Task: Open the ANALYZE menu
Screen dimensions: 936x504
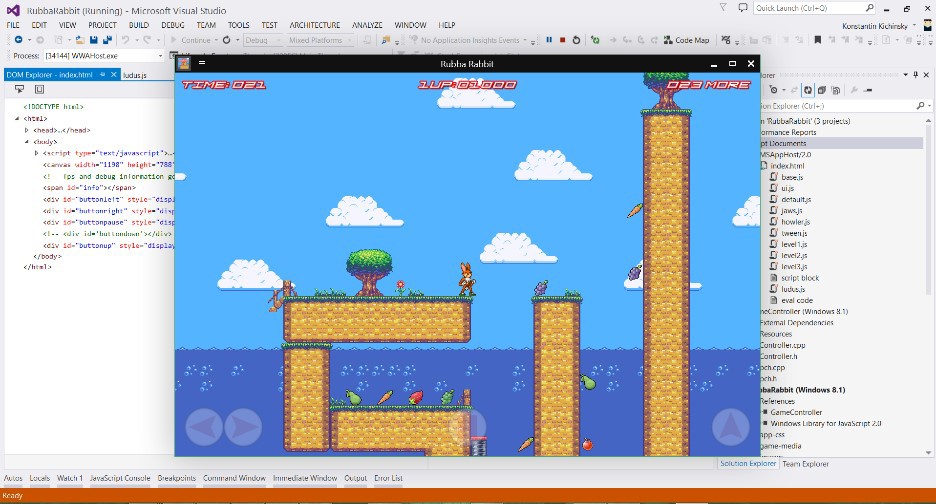Action: click(367, 25)
